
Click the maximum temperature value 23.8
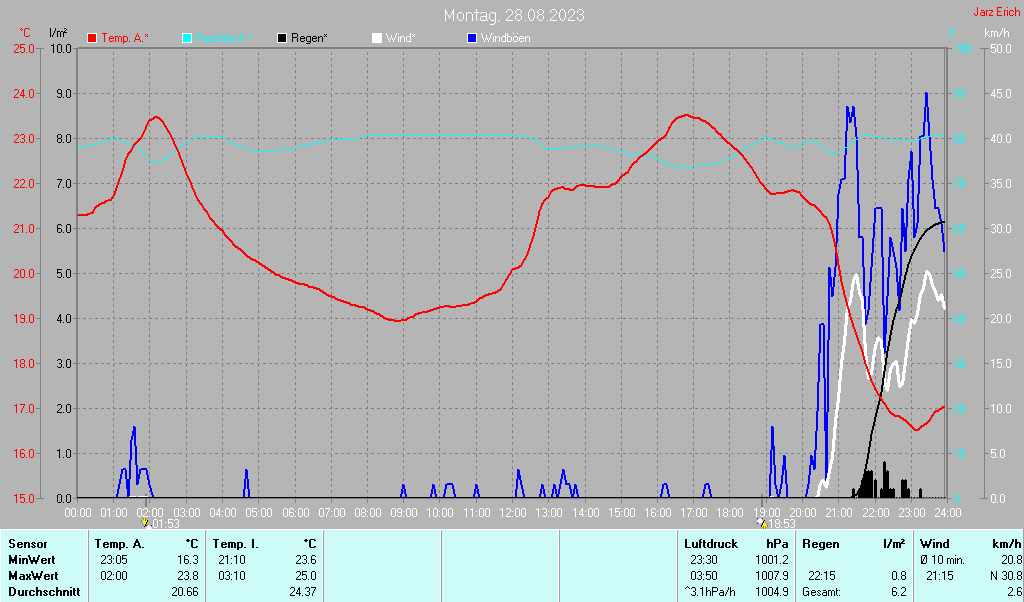(x=188, y=577)
